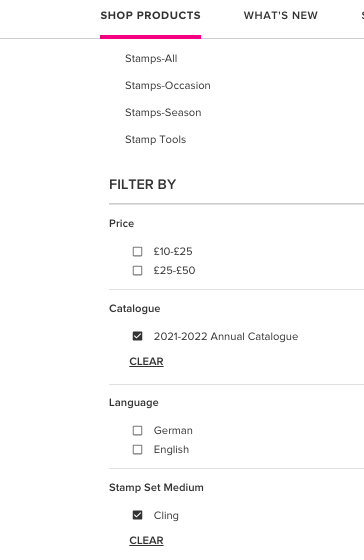Screen dimensions: 364x560
Task: Click the FILTER BY section title
Action: (143, 185)
